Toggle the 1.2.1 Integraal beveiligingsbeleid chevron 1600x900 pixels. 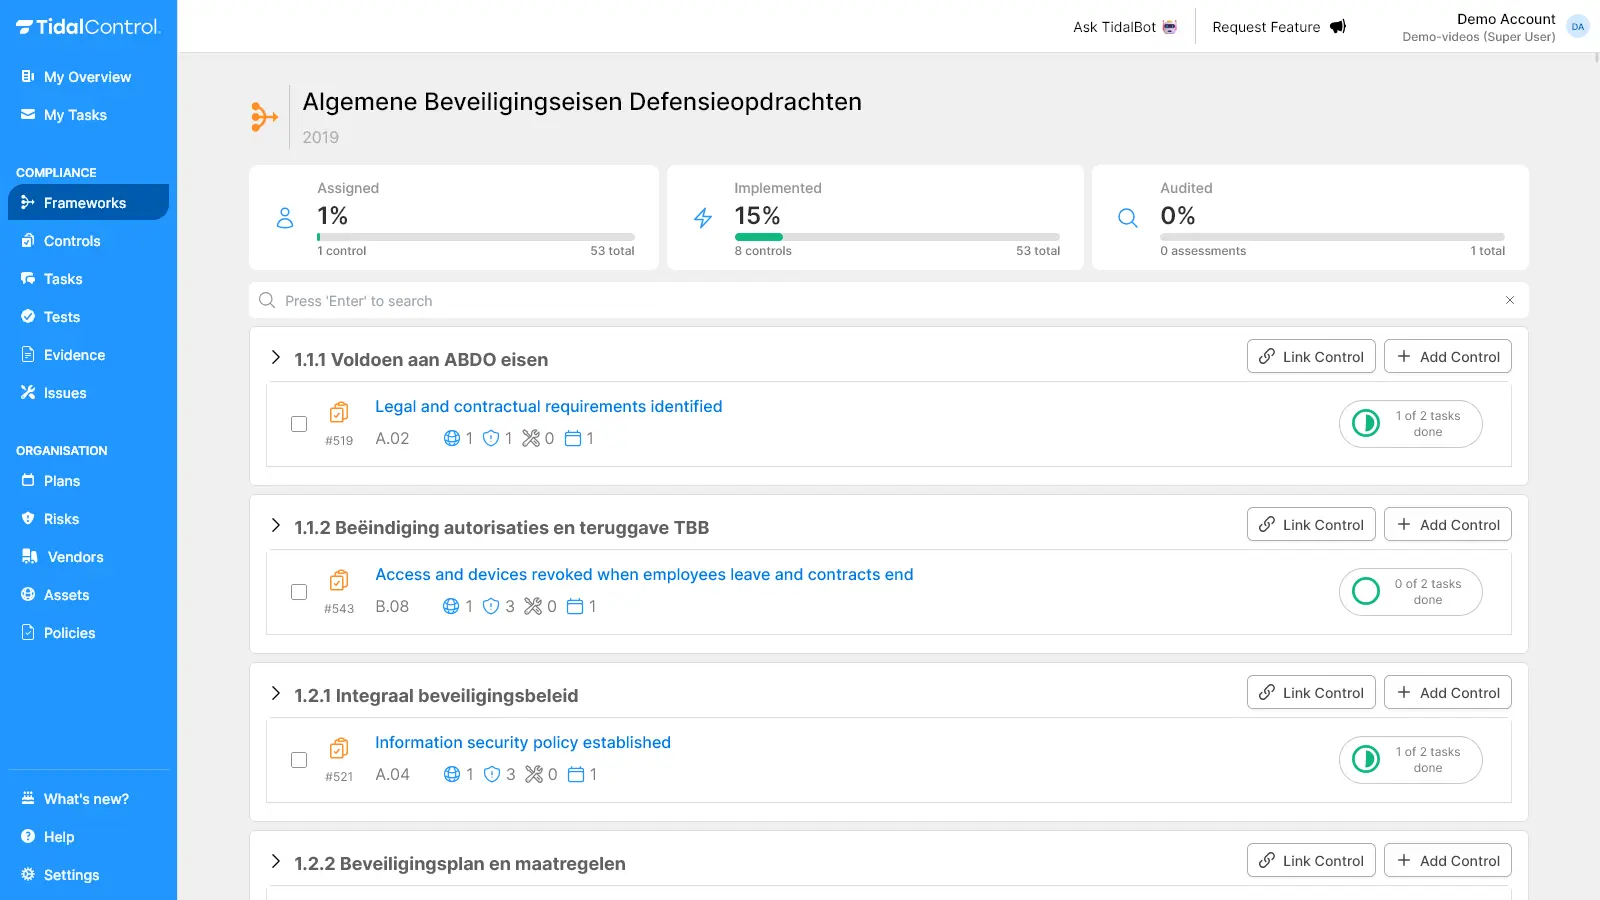coord(276,694)
